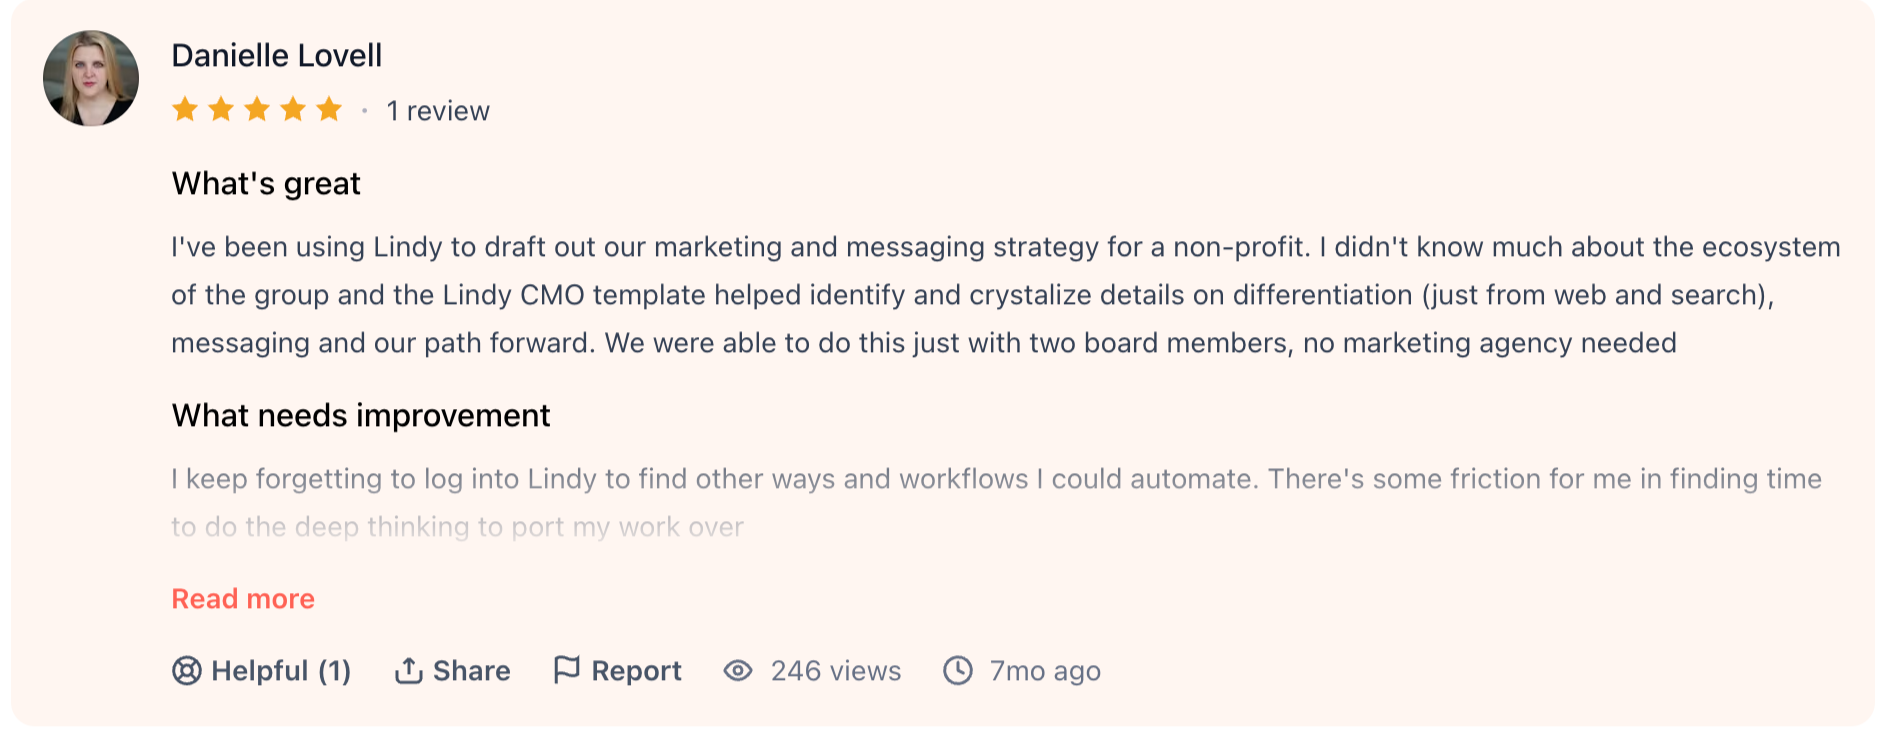Click the 7mo ago timestamp
The height and width of the screenshot is (733, 1894).
1045,671
